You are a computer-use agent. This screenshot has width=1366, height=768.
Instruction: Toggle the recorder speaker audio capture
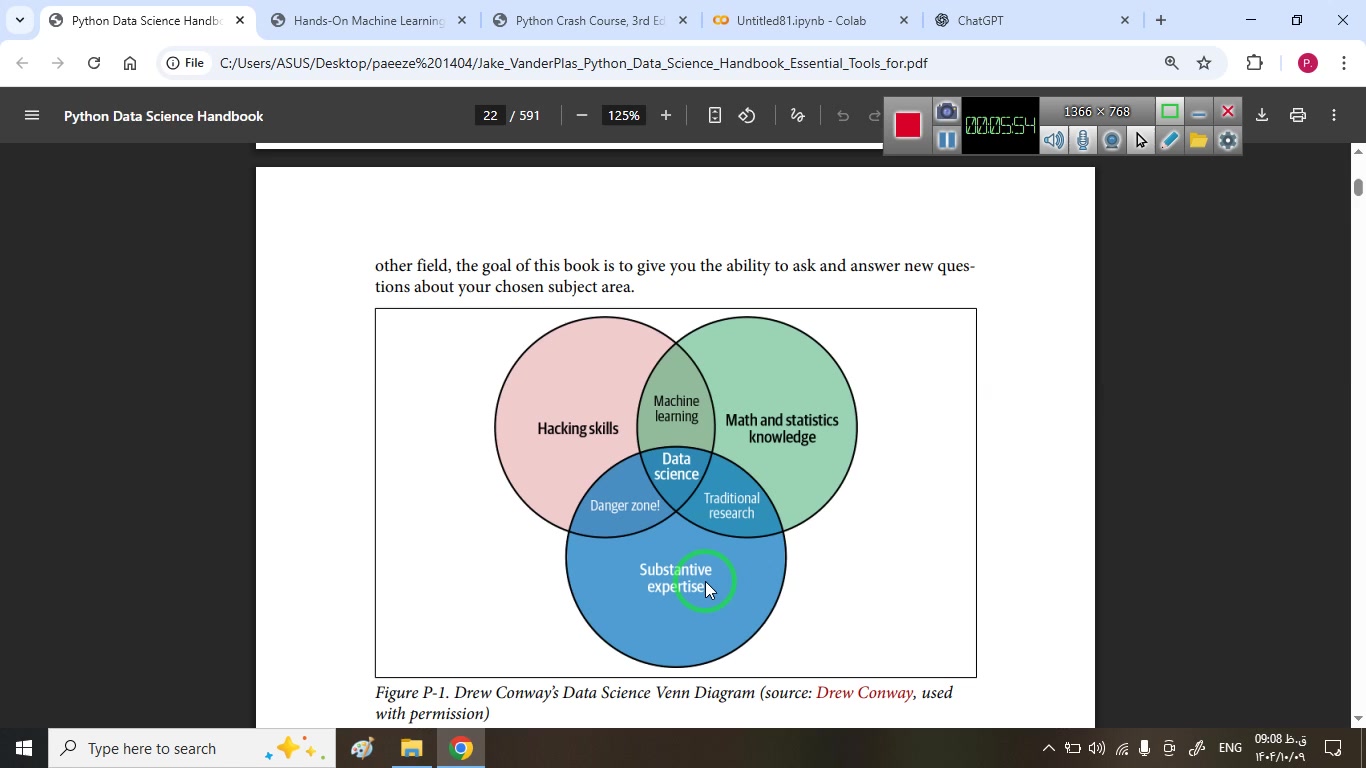coord(1053,141)
